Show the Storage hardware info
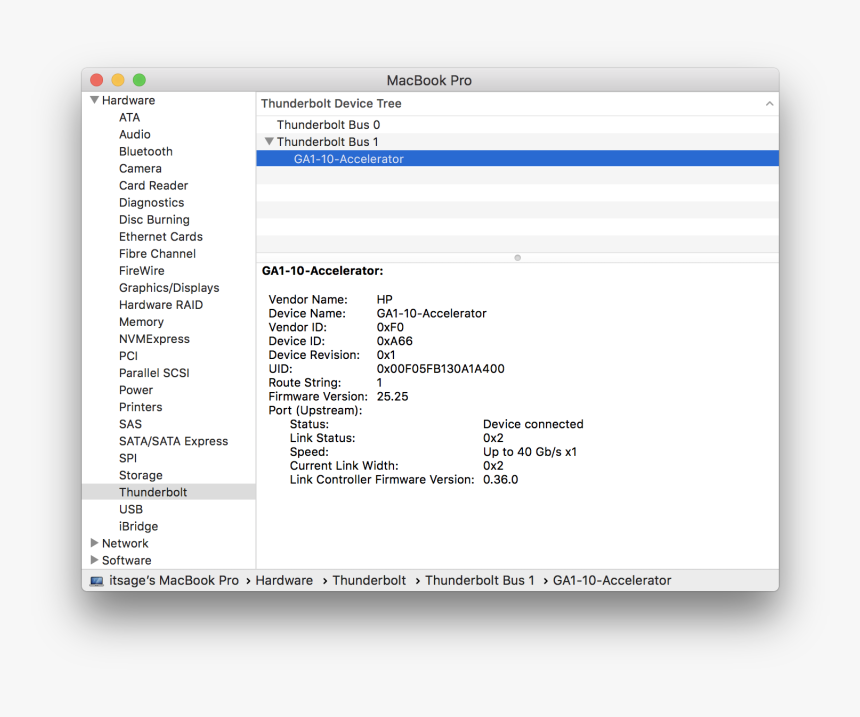This screenshot has width=860, height=717. tap(141, 475)
